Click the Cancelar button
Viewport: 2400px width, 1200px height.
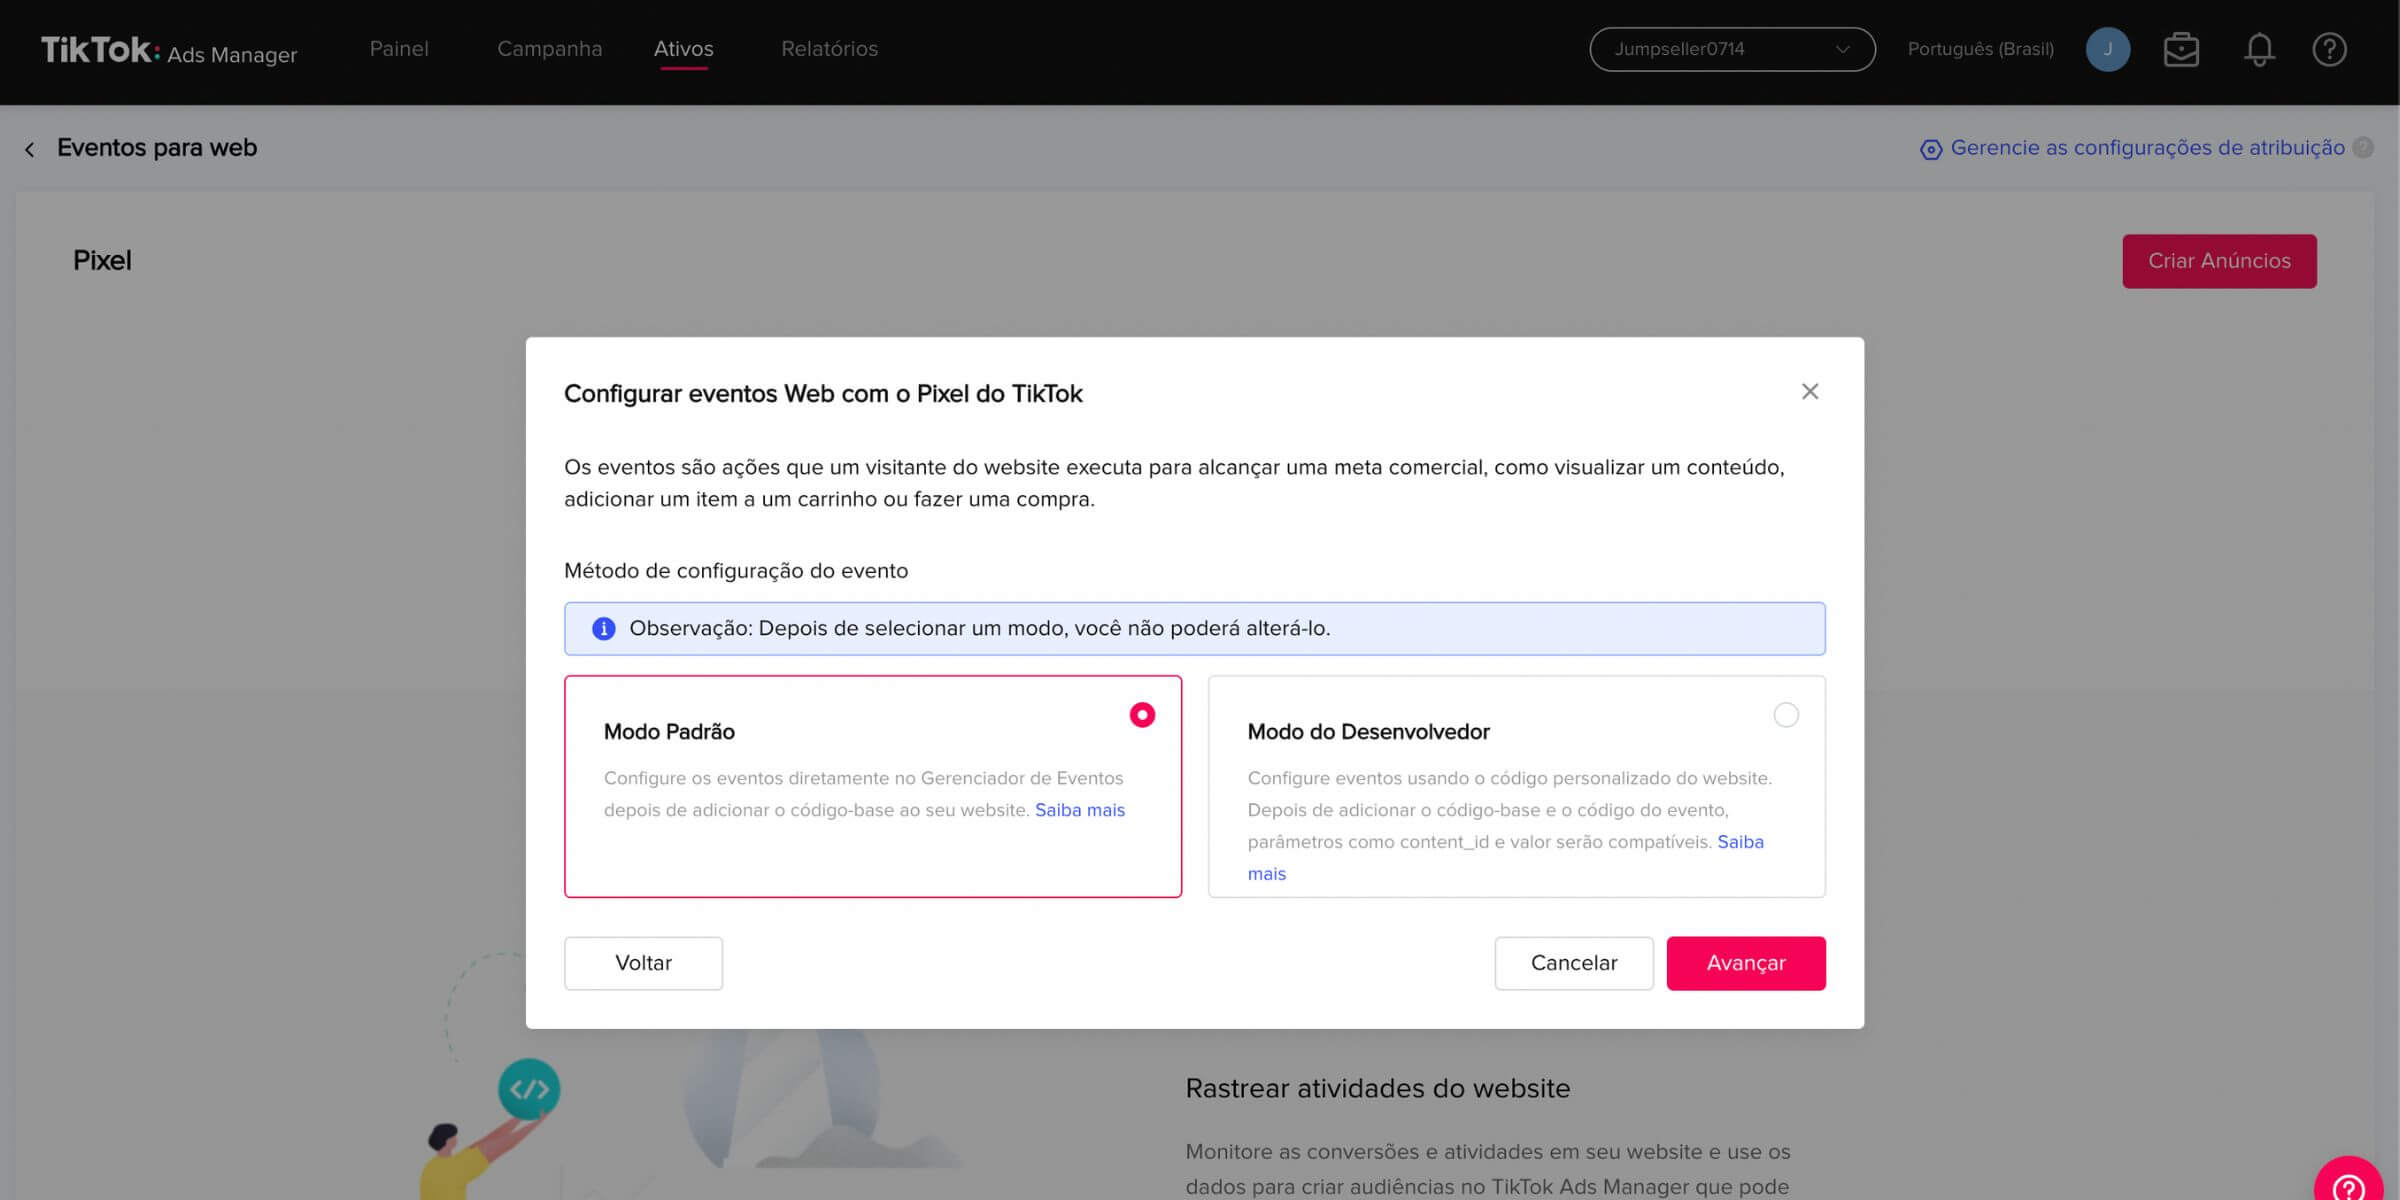coord(1573,963)
